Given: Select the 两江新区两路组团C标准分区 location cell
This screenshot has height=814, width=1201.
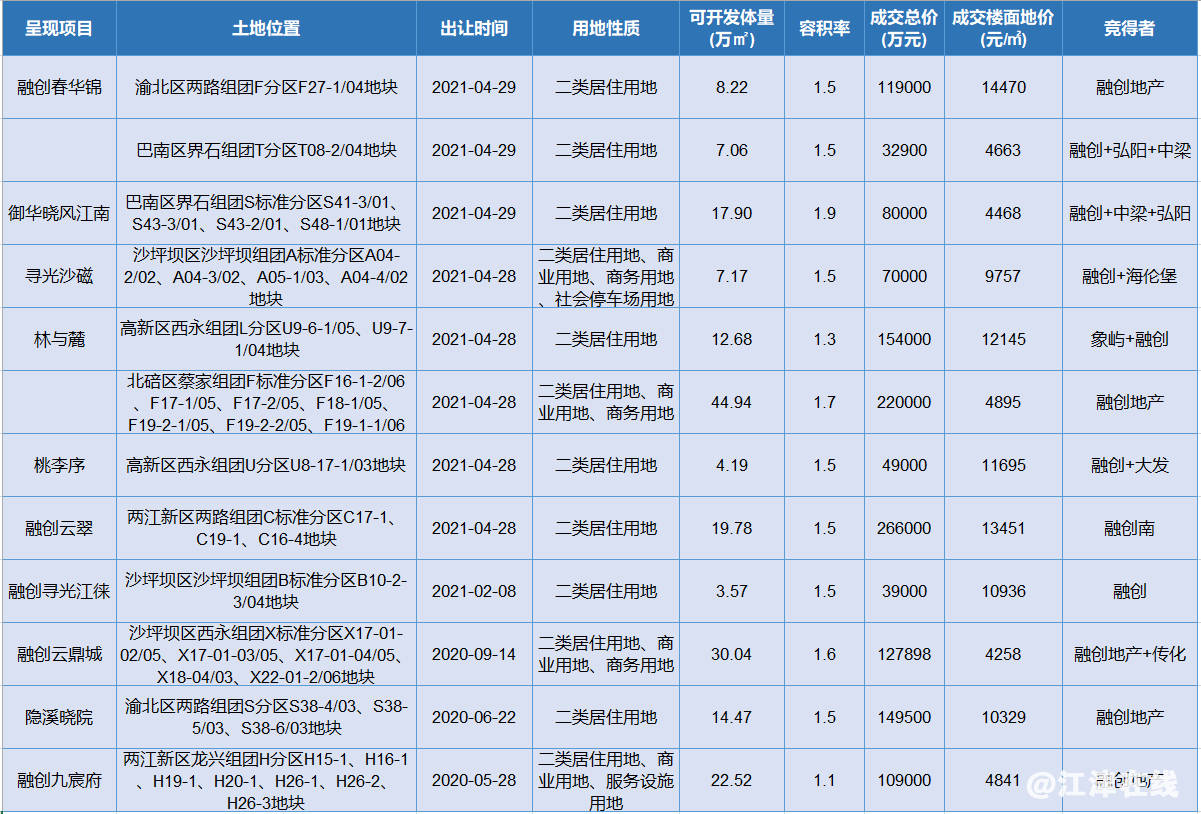Looking at the screenshot, I should tap(266, 528).
